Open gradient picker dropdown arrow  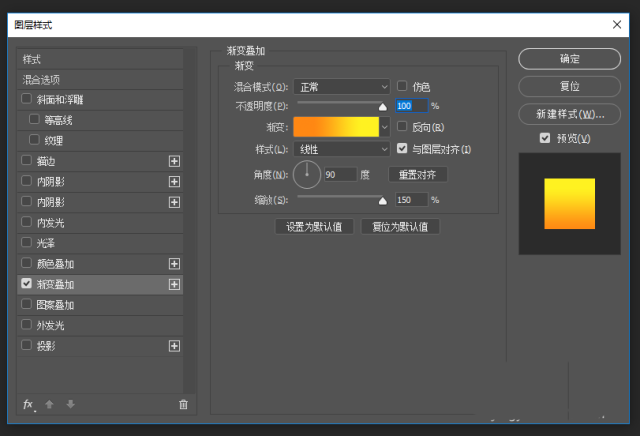click(x=384, y=127)
